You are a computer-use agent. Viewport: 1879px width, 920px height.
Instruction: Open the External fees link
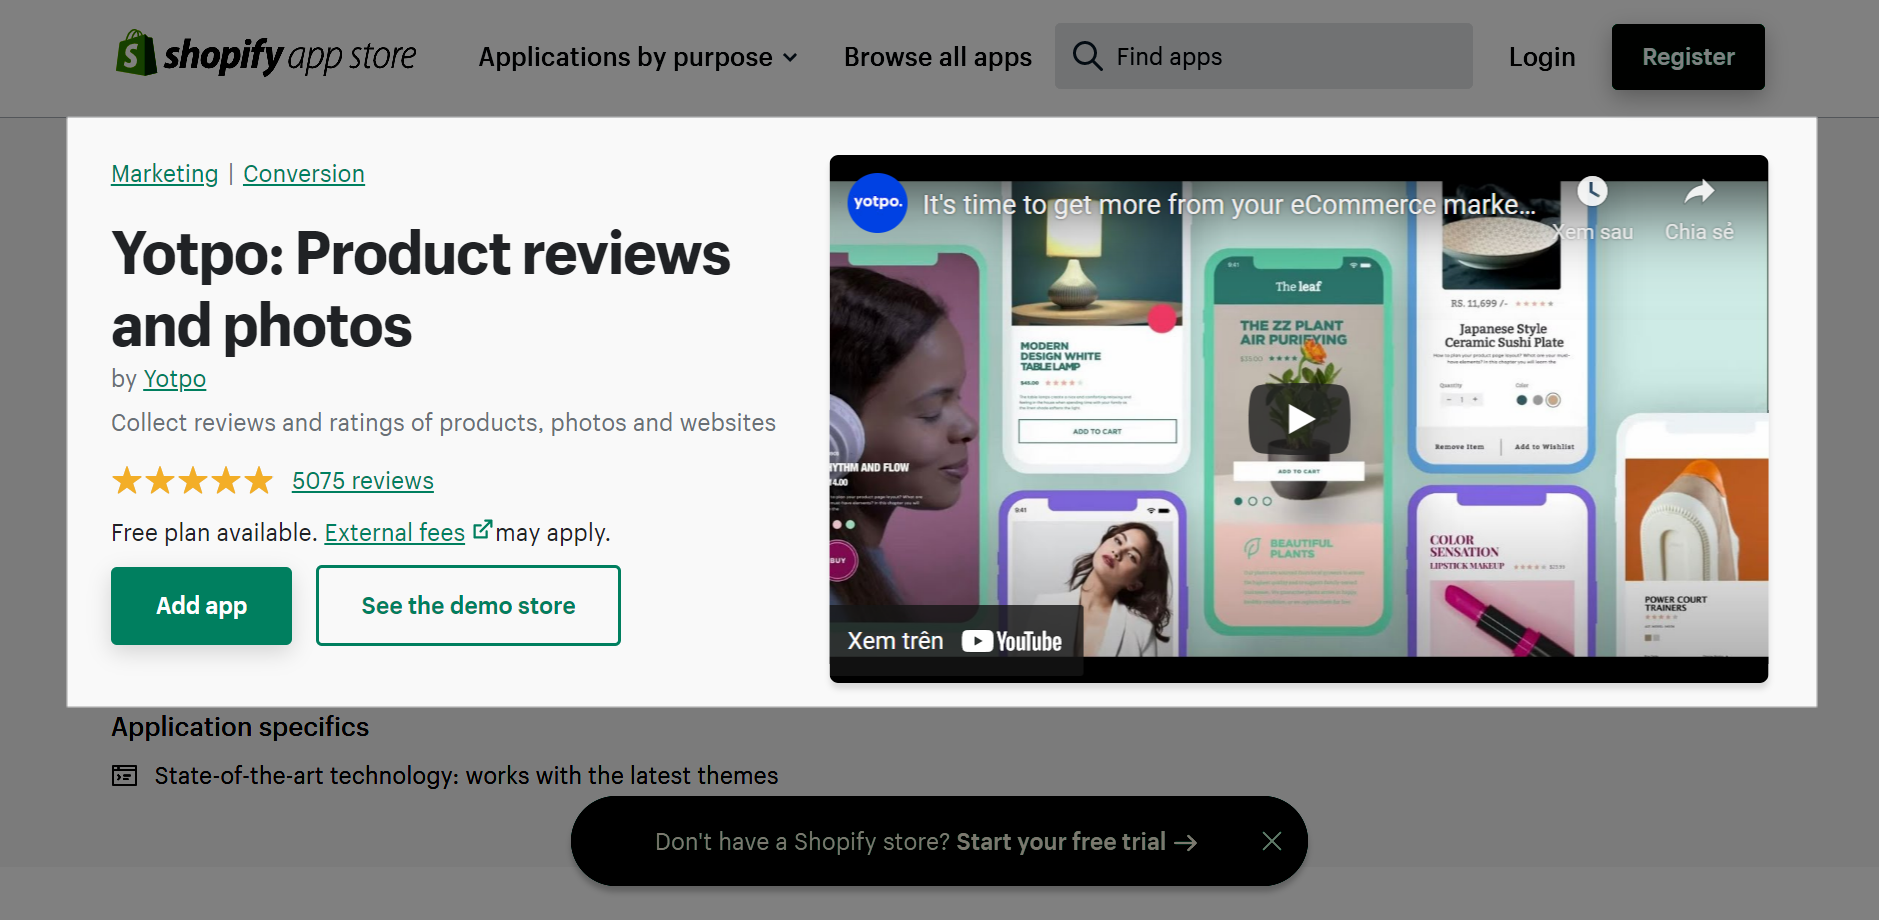click(395, 533)
